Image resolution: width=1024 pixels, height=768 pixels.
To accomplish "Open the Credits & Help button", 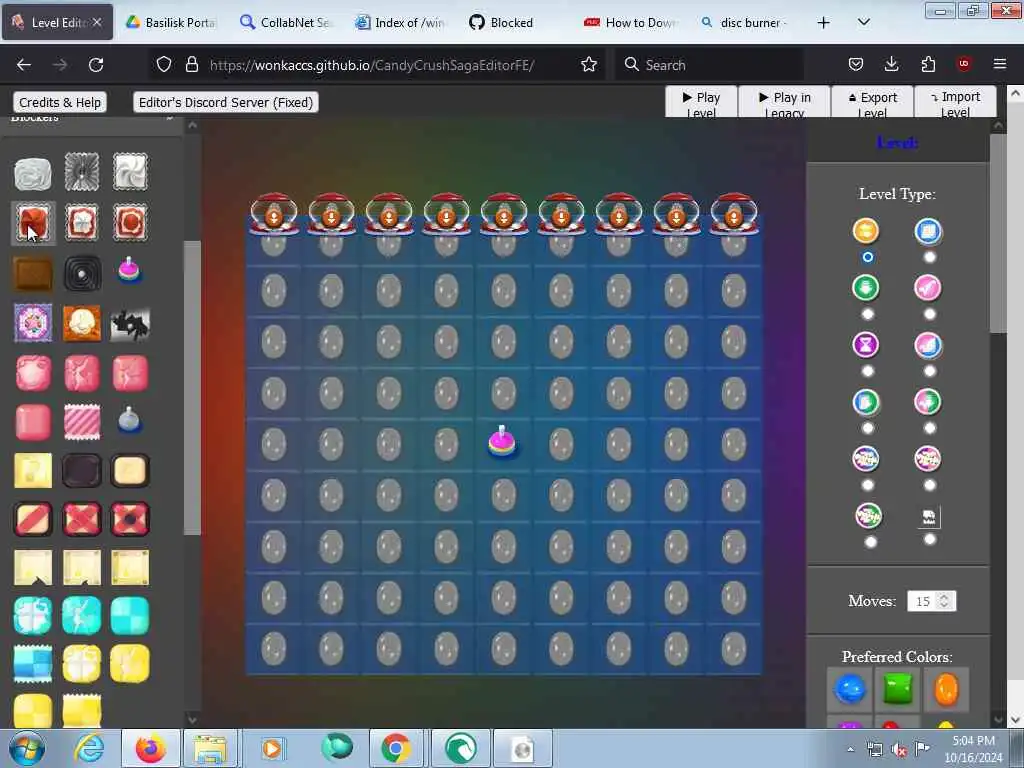I will click(x=59, y=103).
